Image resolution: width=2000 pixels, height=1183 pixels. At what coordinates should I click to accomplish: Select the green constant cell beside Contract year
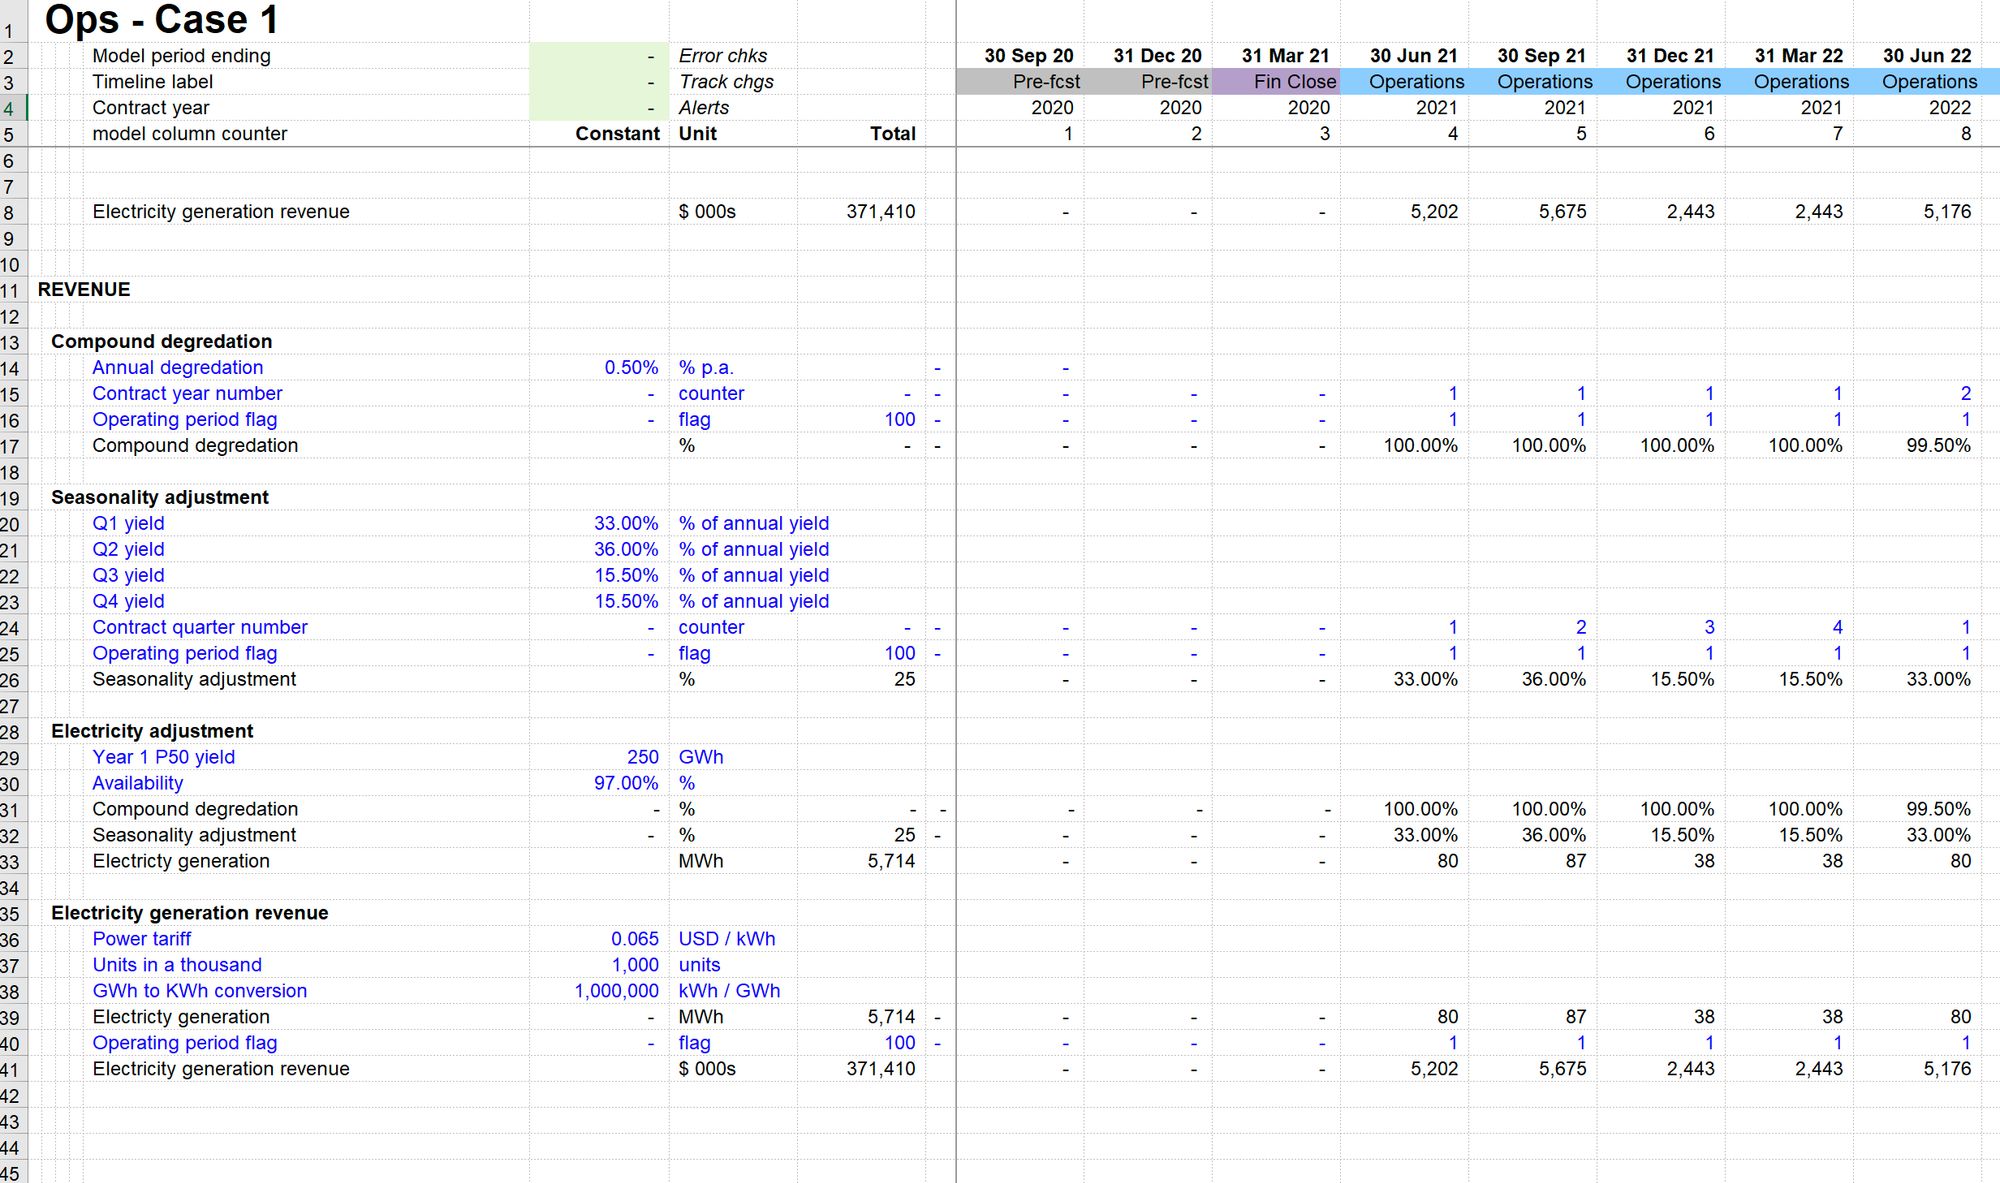[x=598, y=108]
